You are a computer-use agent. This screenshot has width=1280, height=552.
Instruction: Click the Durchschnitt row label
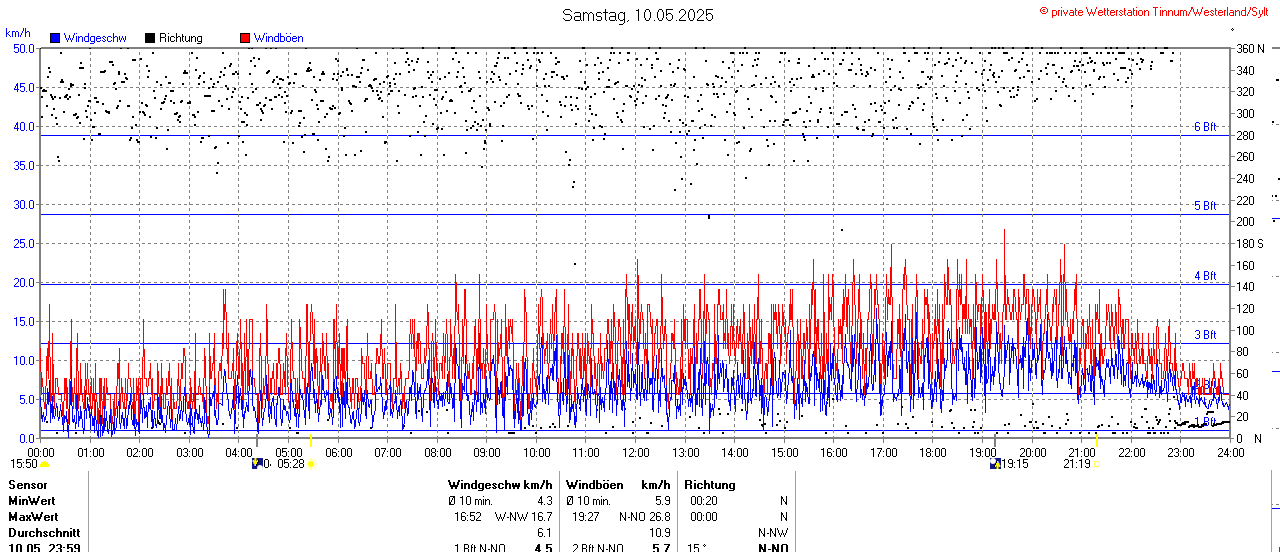[42, 533]
